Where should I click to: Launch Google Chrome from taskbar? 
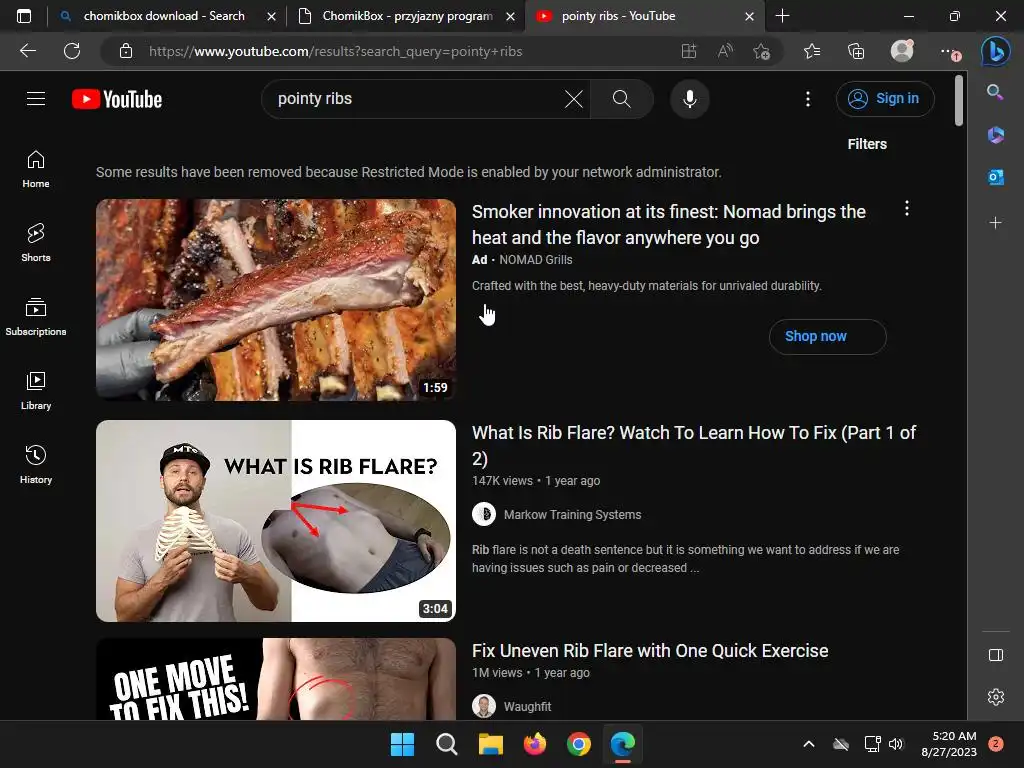[x=579, y=744]
